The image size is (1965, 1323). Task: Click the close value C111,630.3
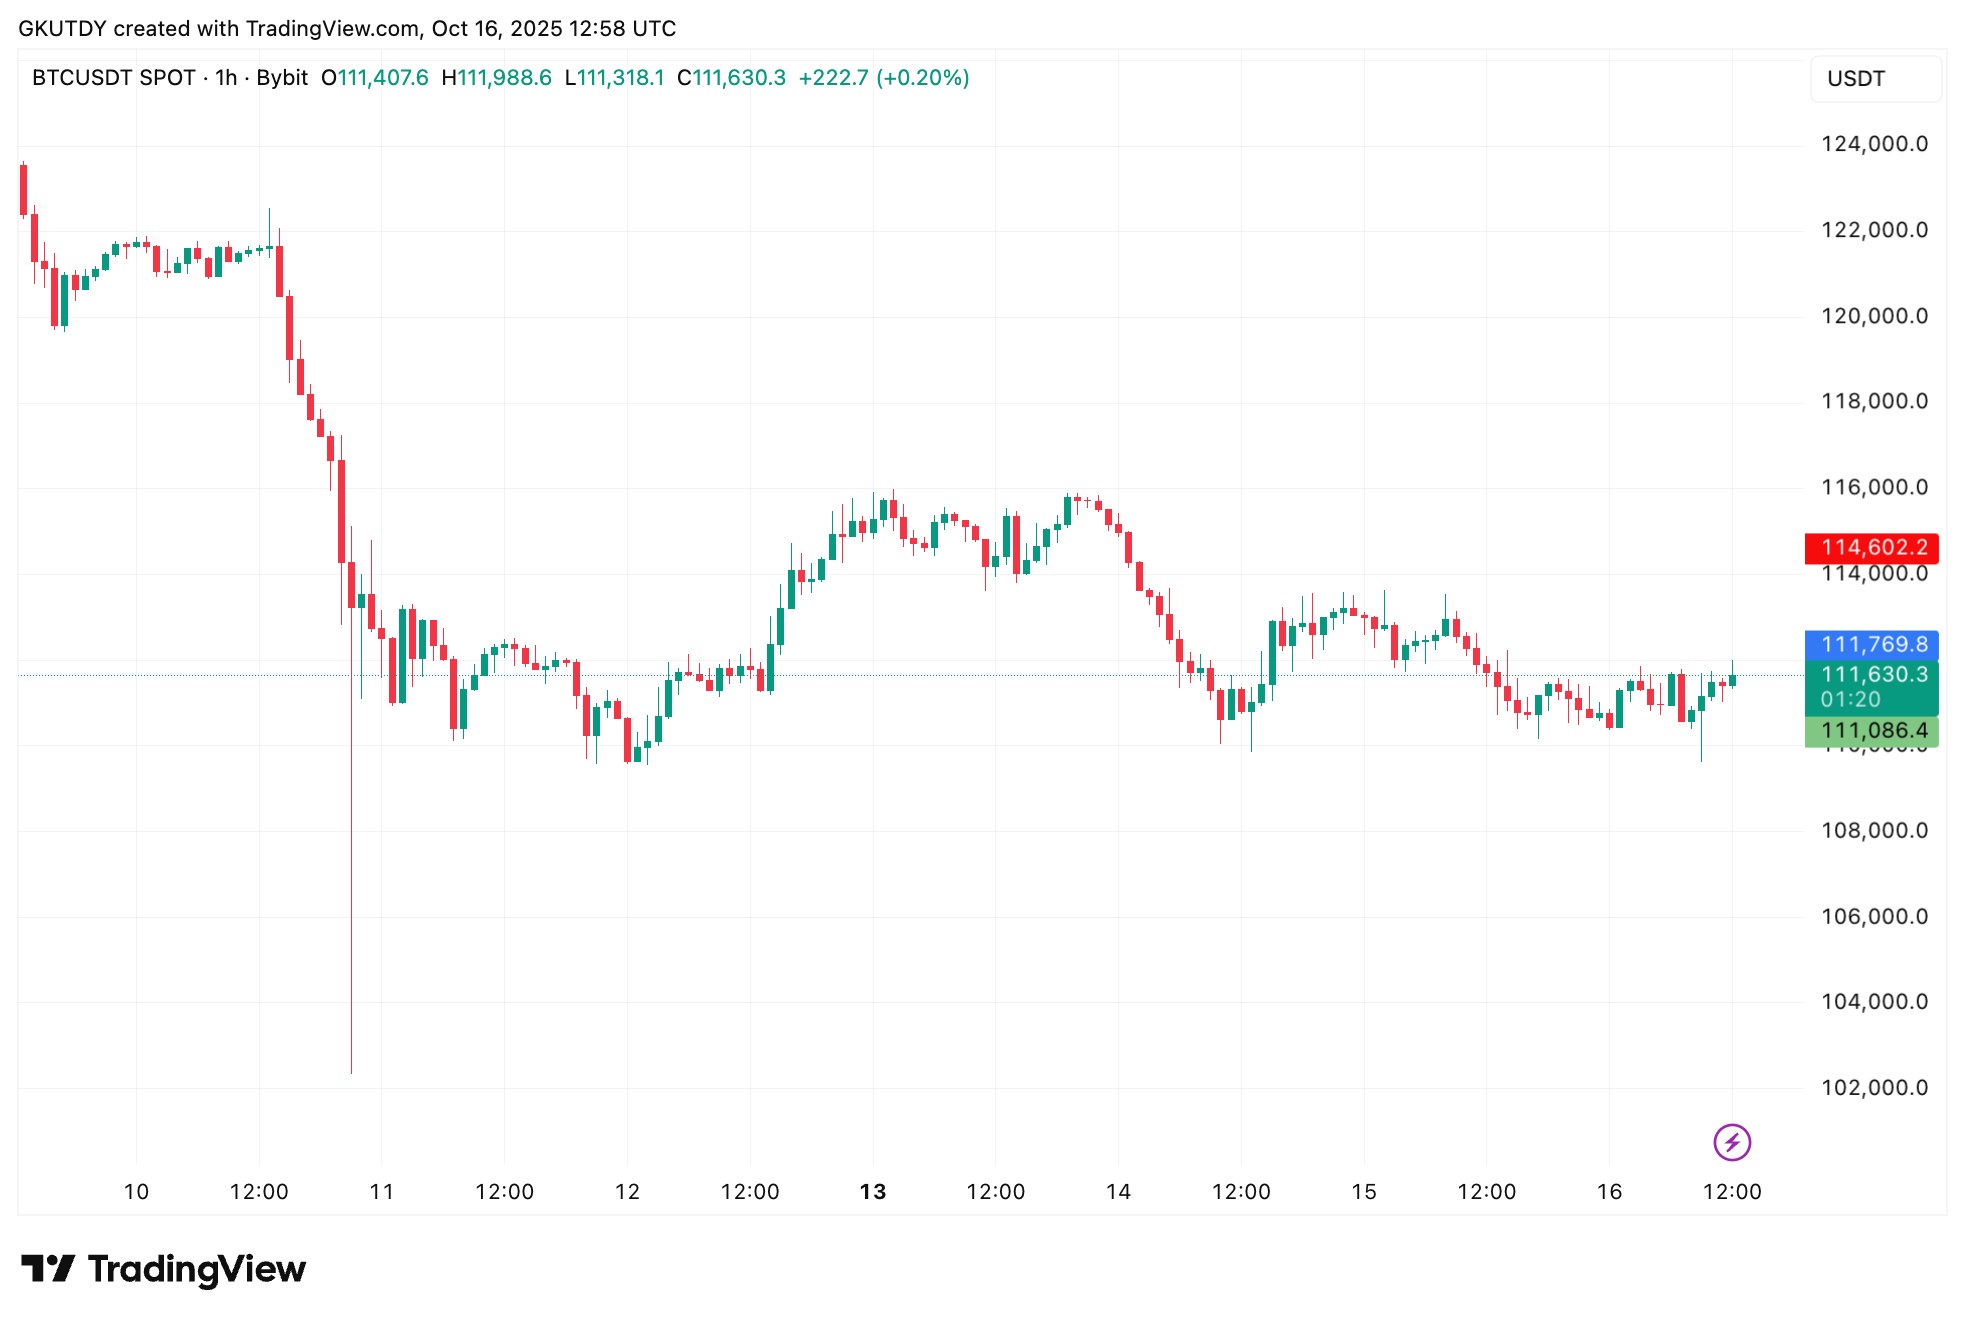[731, 78]
